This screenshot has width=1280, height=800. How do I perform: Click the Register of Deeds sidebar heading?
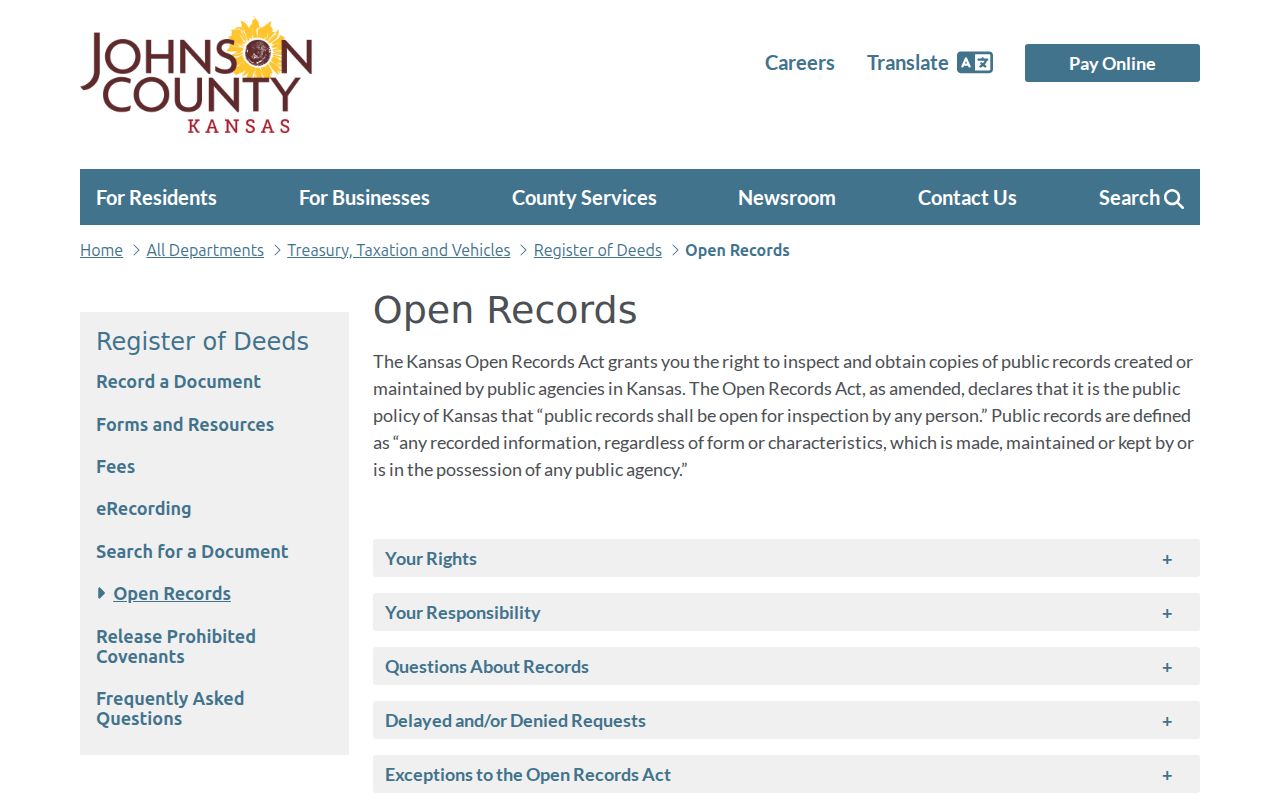coord(202,341)
